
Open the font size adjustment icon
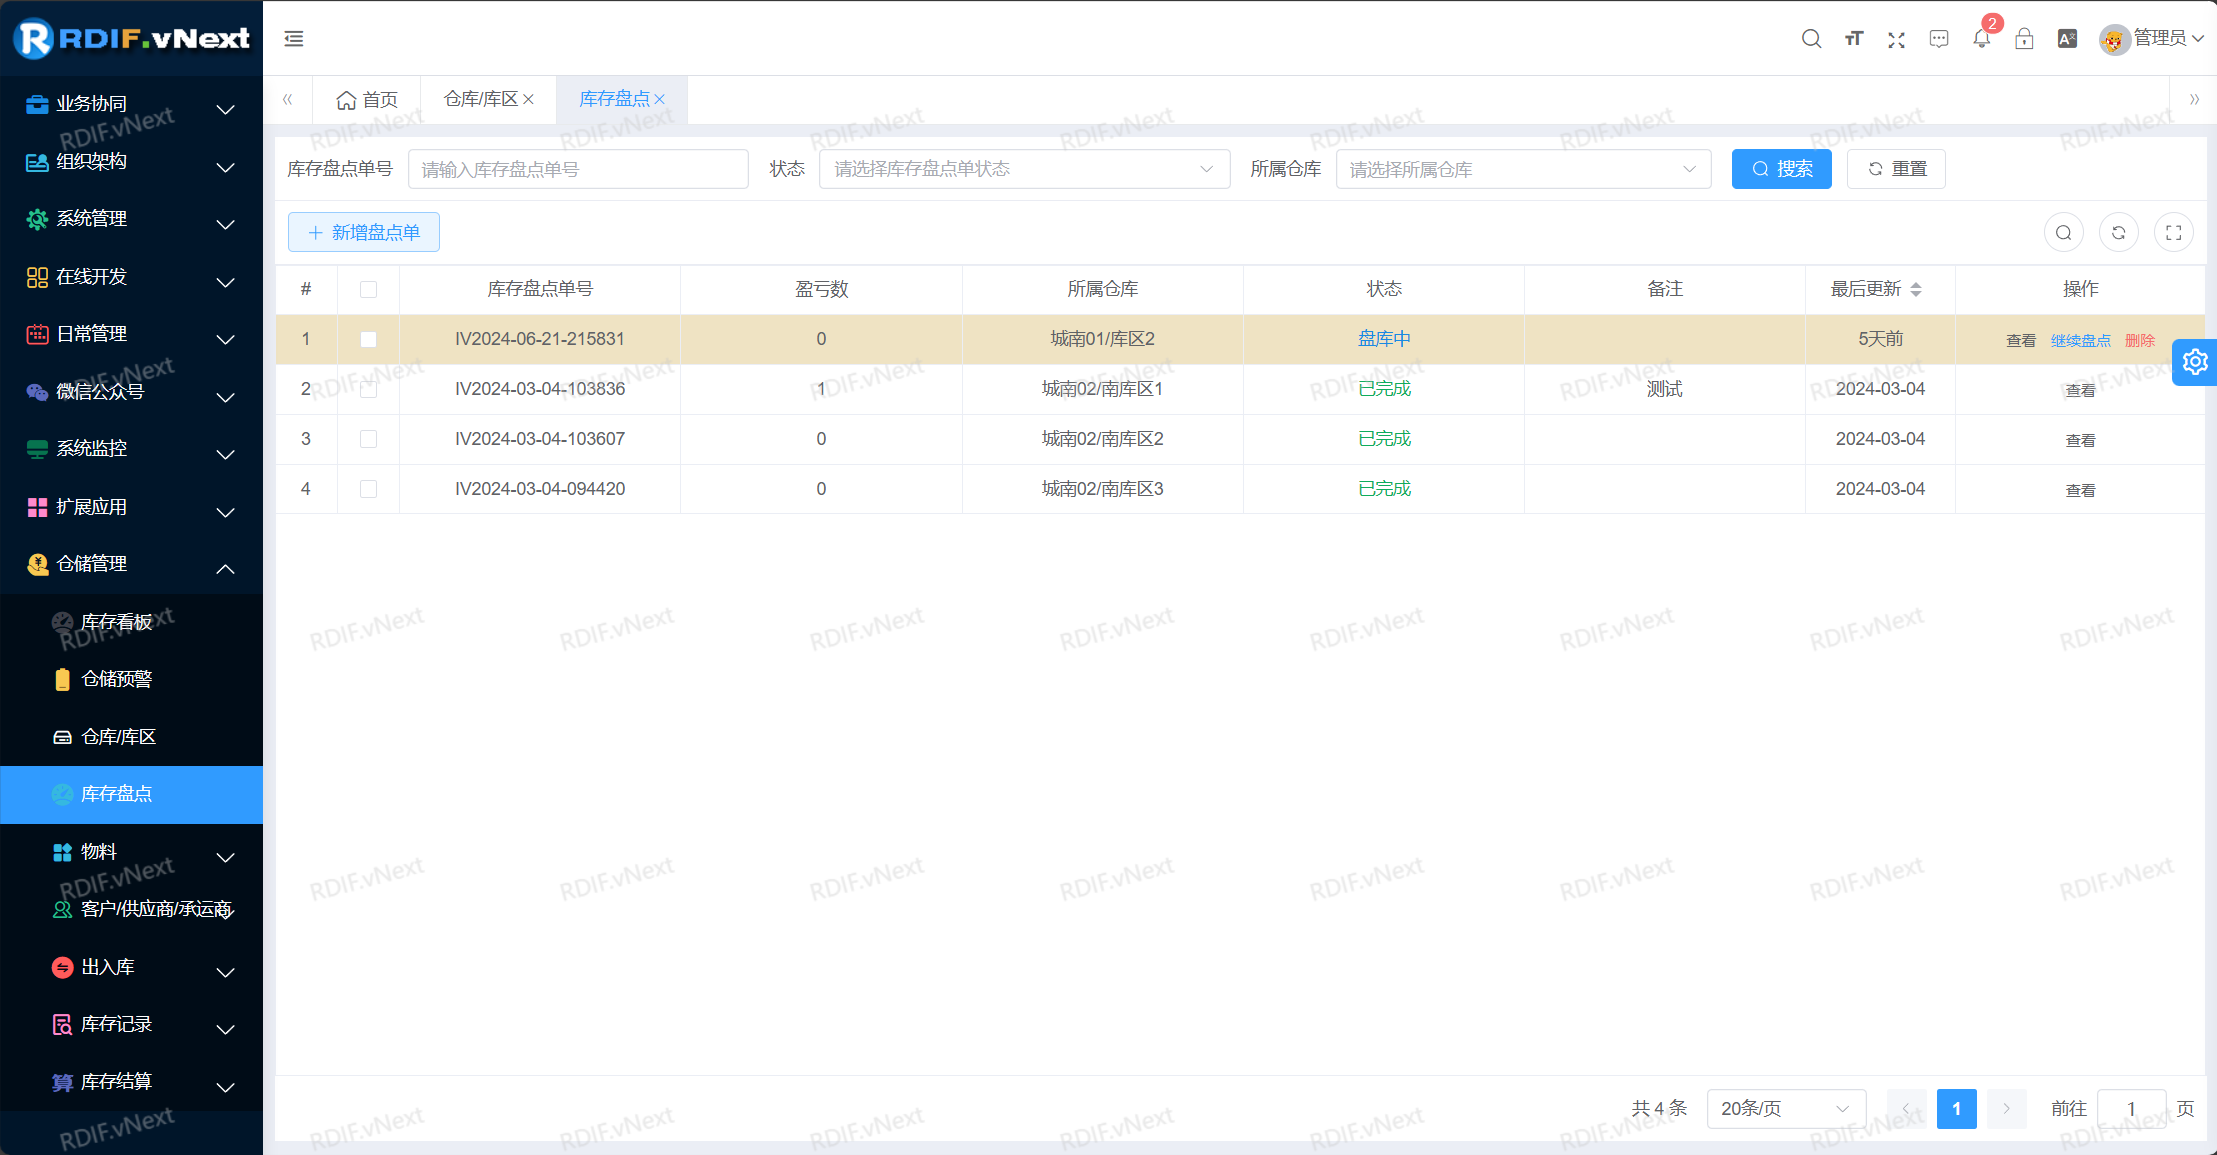pyautogui.click(x=1854, y=39)
